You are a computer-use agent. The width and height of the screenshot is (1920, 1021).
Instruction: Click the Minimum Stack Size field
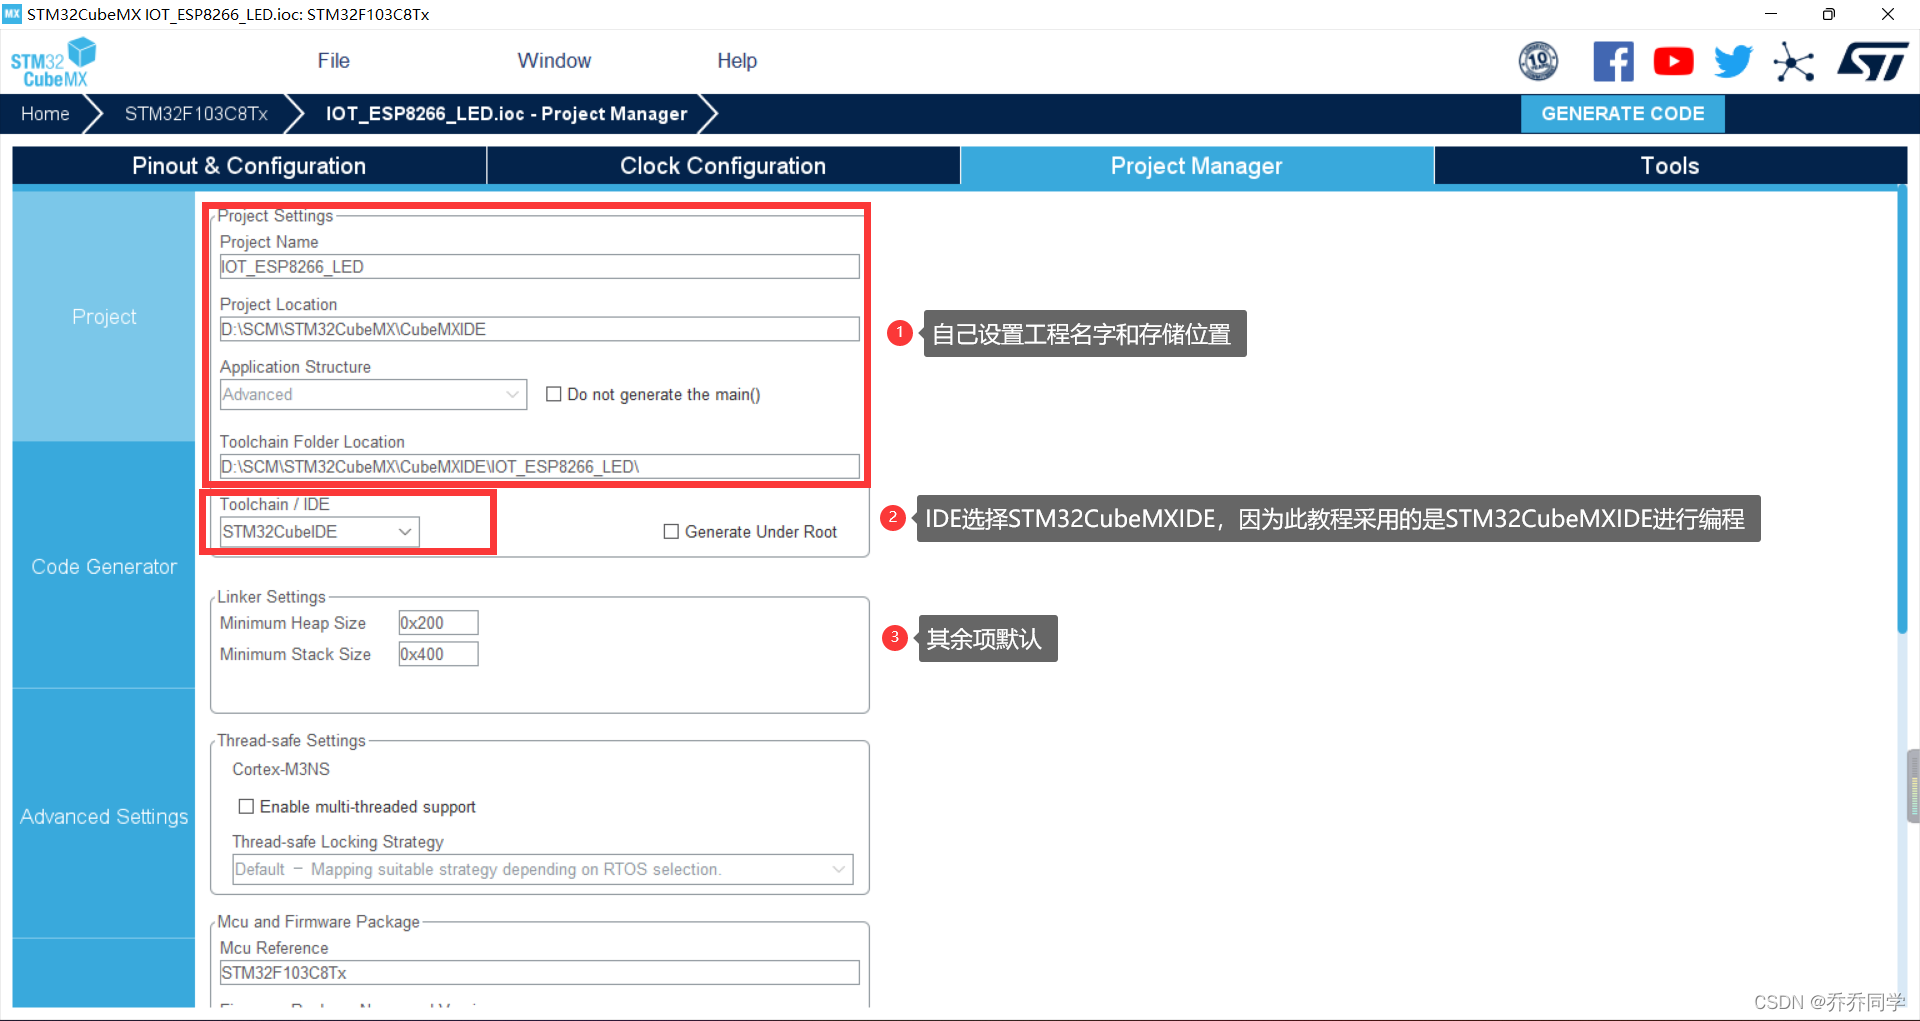(x=438, y=654)
